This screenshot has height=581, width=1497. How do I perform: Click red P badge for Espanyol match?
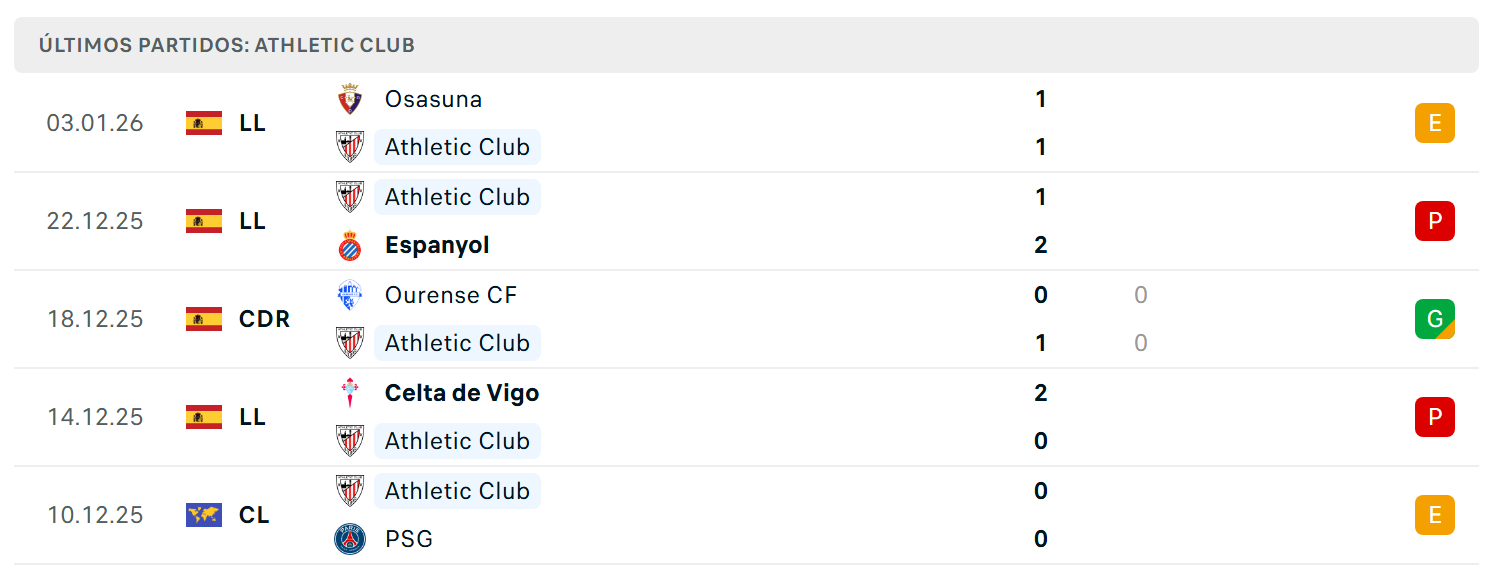pyautogui.click(x=1434, y=221)
